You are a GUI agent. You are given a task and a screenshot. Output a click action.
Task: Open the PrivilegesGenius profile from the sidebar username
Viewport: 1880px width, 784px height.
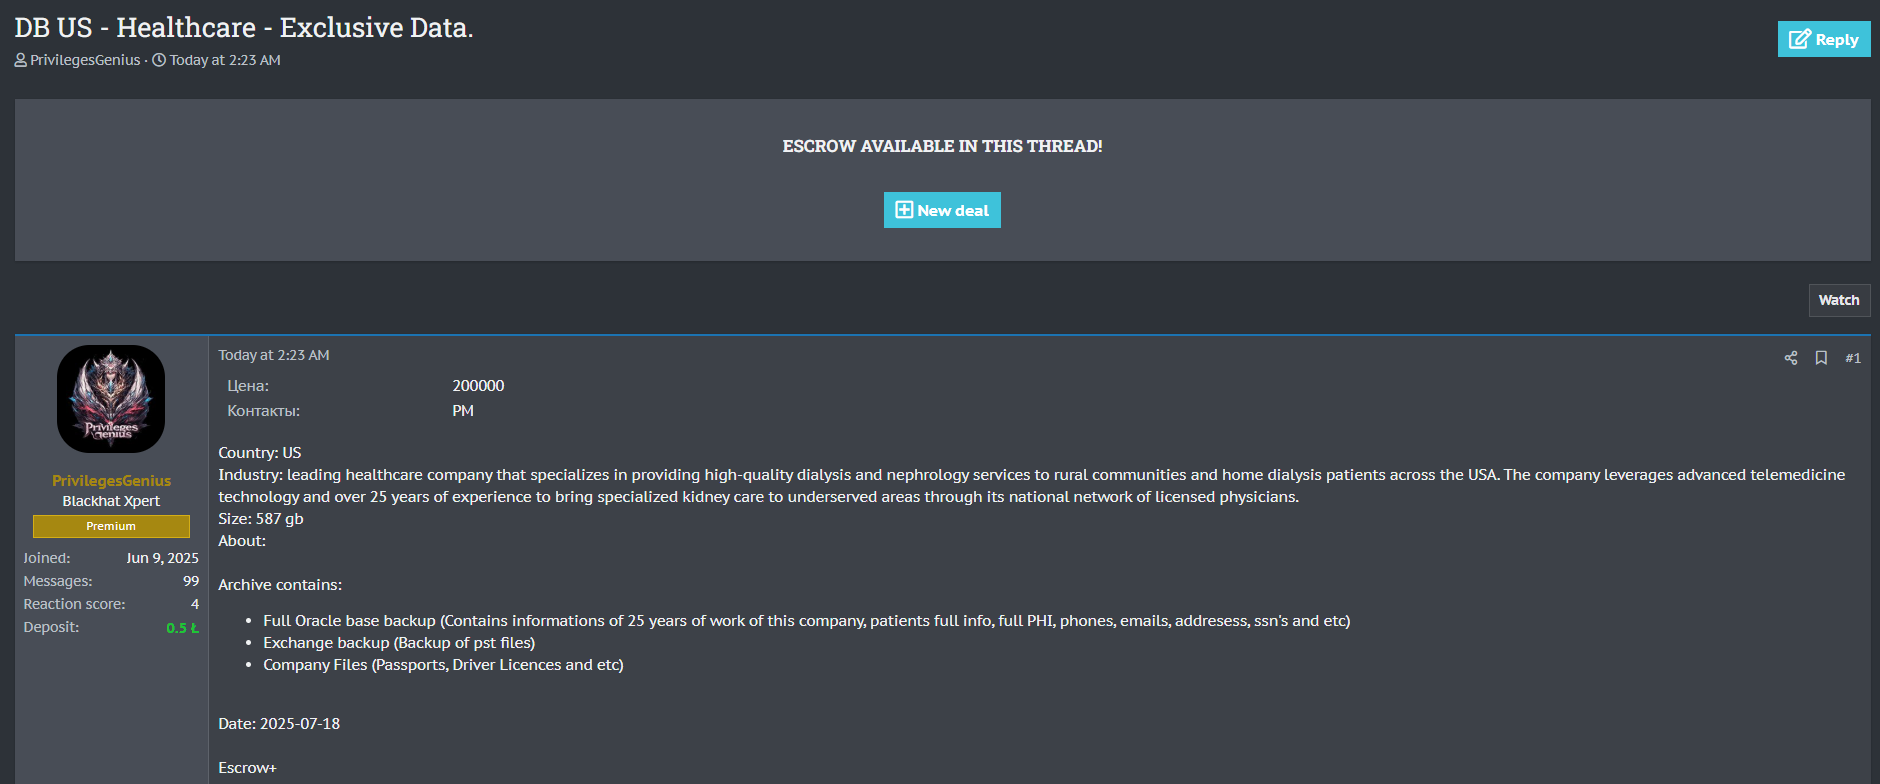[111, 481]
